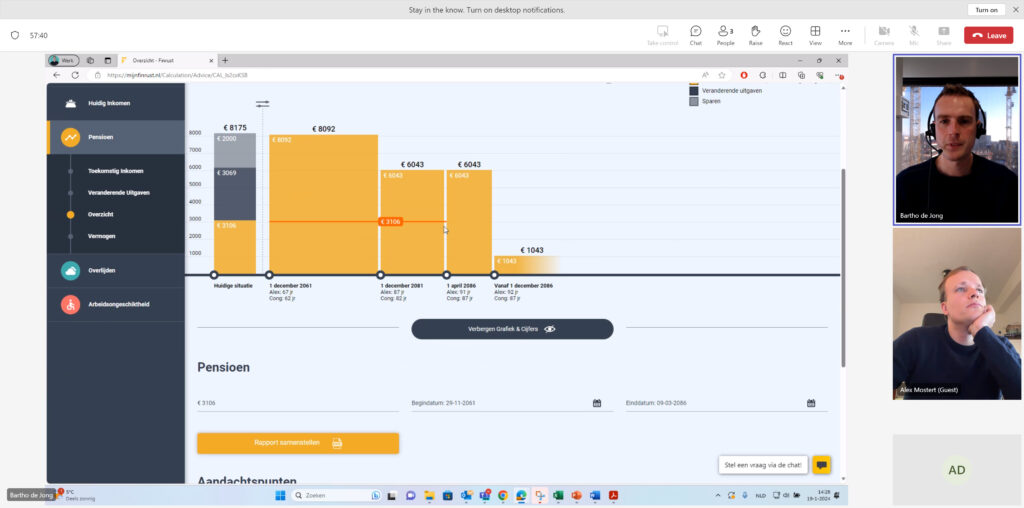Expand the More options menu
This screenshot has width=1024, height=508.
click(845, 34)
